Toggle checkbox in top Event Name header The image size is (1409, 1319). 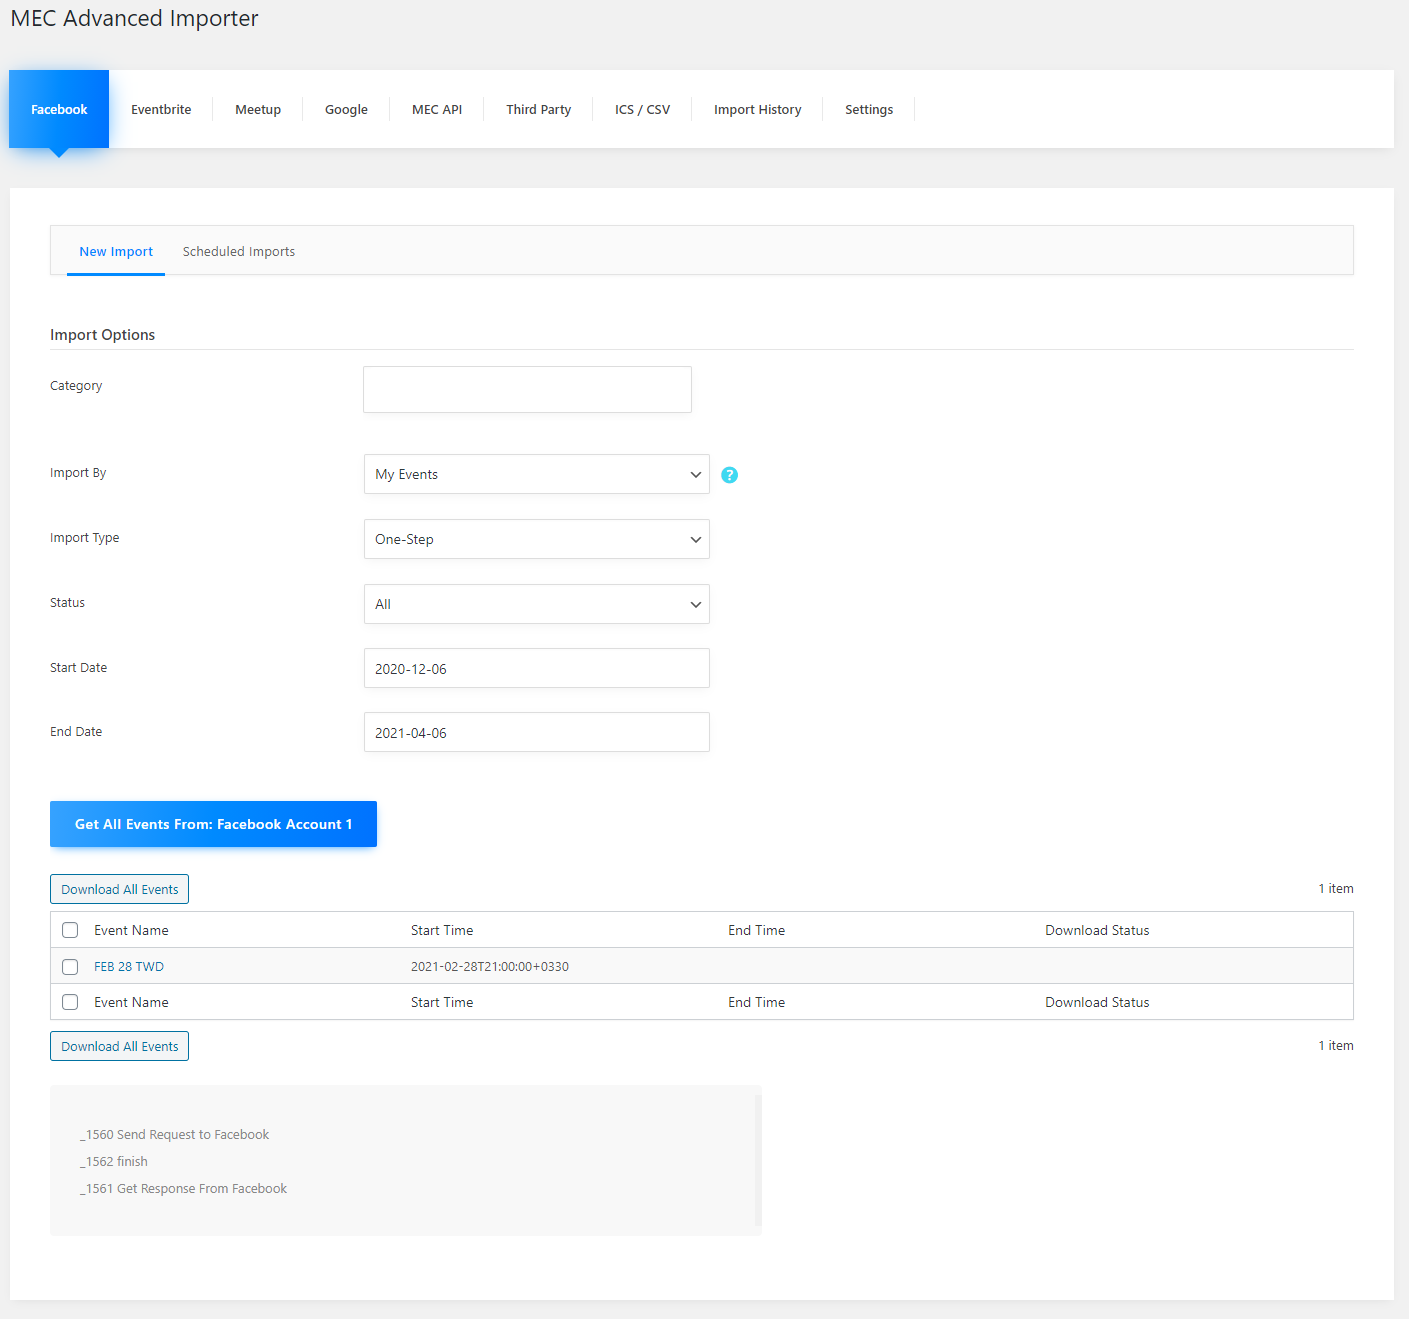click(x=70, y=930)
